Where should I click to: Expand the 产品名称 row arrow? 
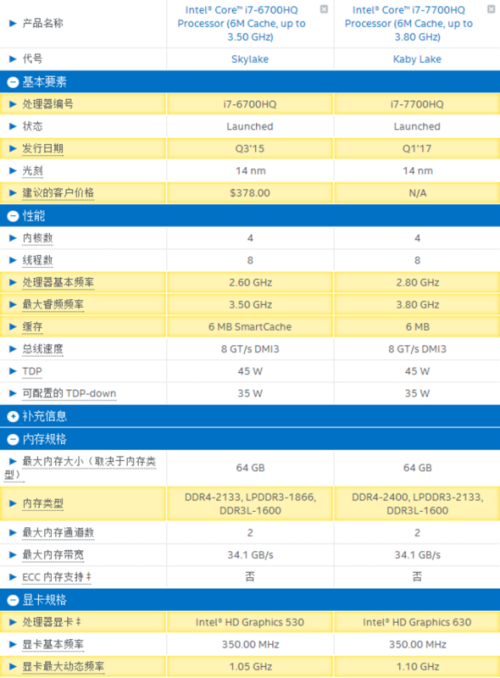pyautogui.click(x=13, y=23)
